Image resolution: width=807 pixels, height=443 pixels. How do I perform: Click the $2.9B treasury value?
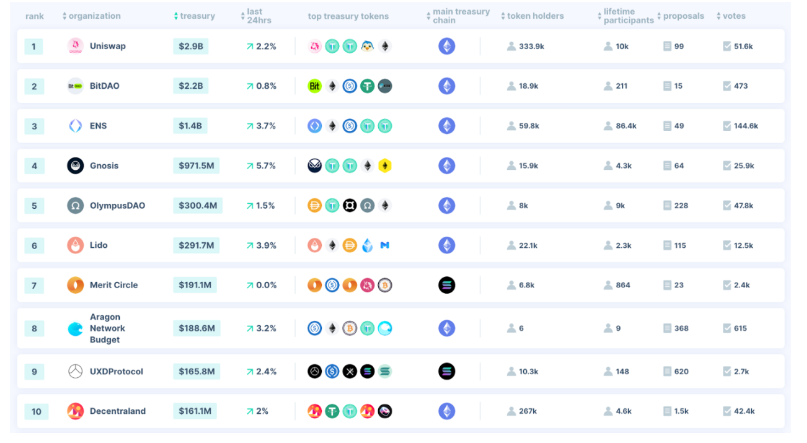pyautogui.click(x=190, y=46)
